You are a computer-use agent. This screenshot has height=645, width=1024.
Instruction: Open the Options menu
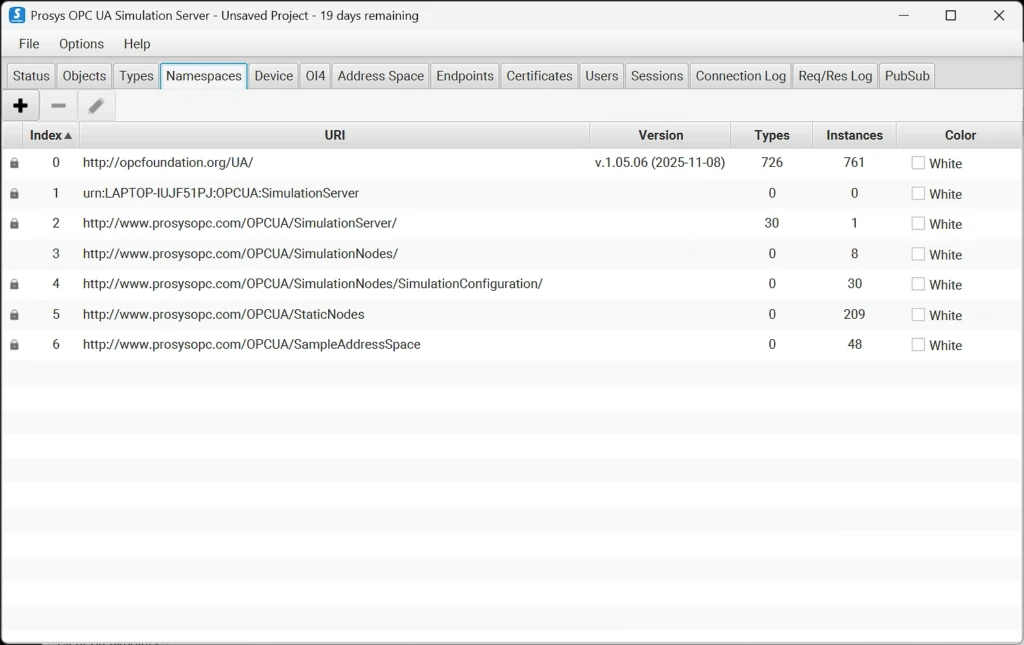81,44
